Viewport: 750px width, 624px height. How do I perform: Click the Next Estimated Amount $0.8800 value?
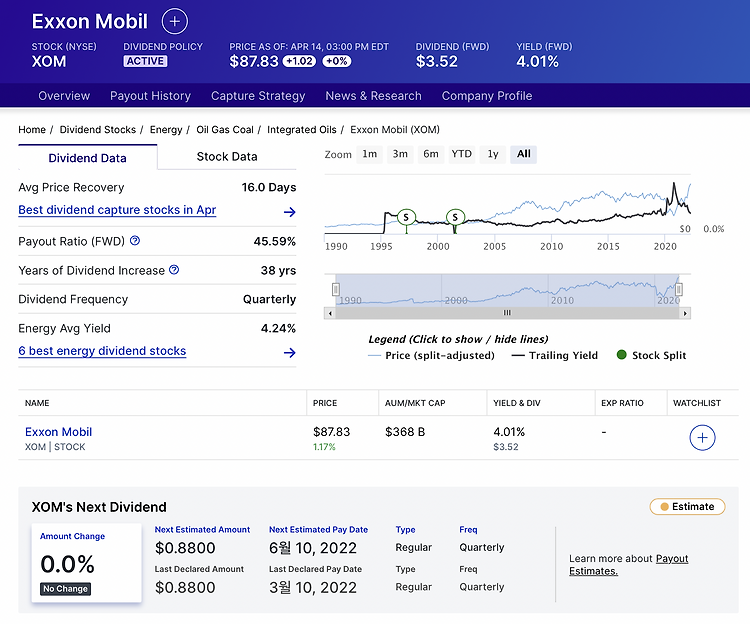(185, 548)
